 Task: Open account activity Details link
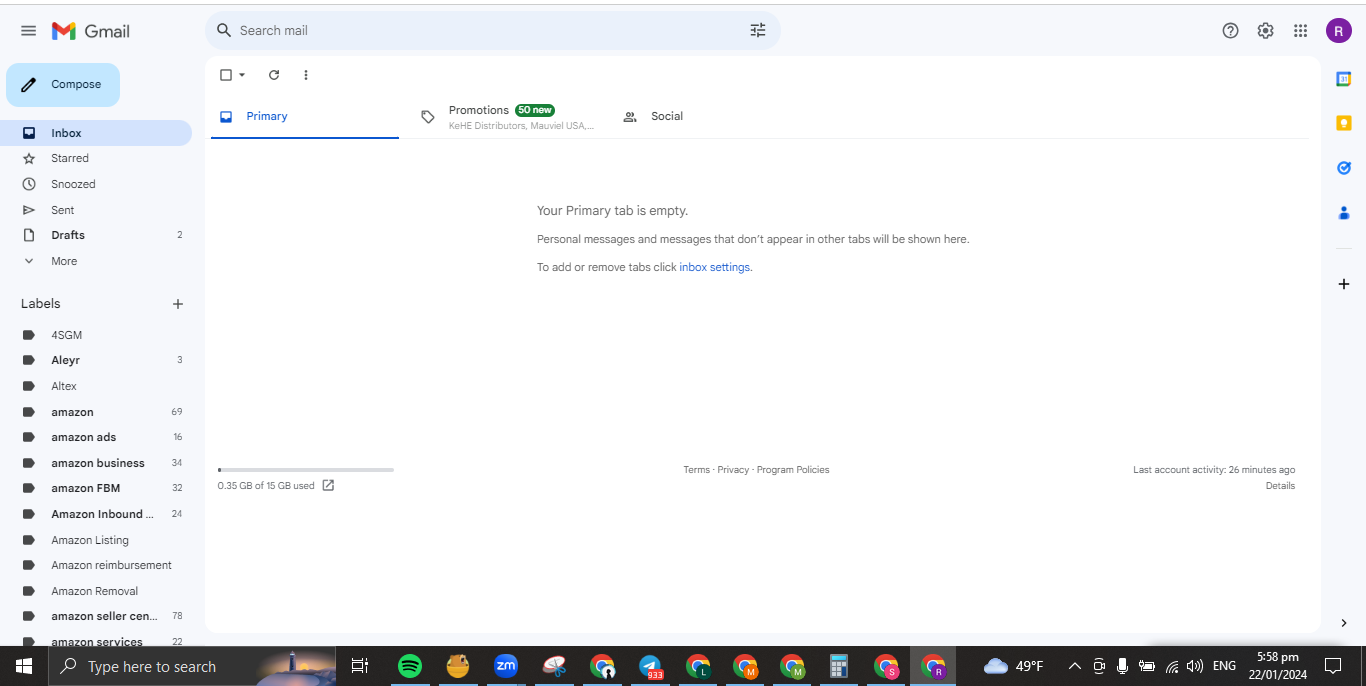coord(1280,486)
